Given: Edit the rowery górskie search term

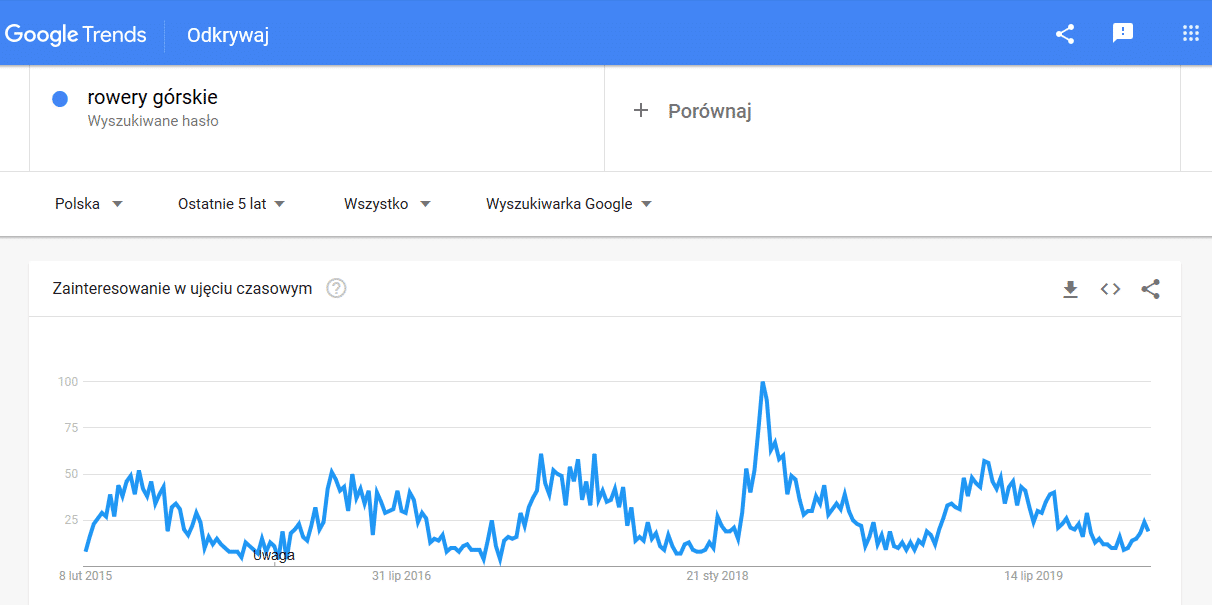Looking at the screenshot, I should click(x=152, y=98).
